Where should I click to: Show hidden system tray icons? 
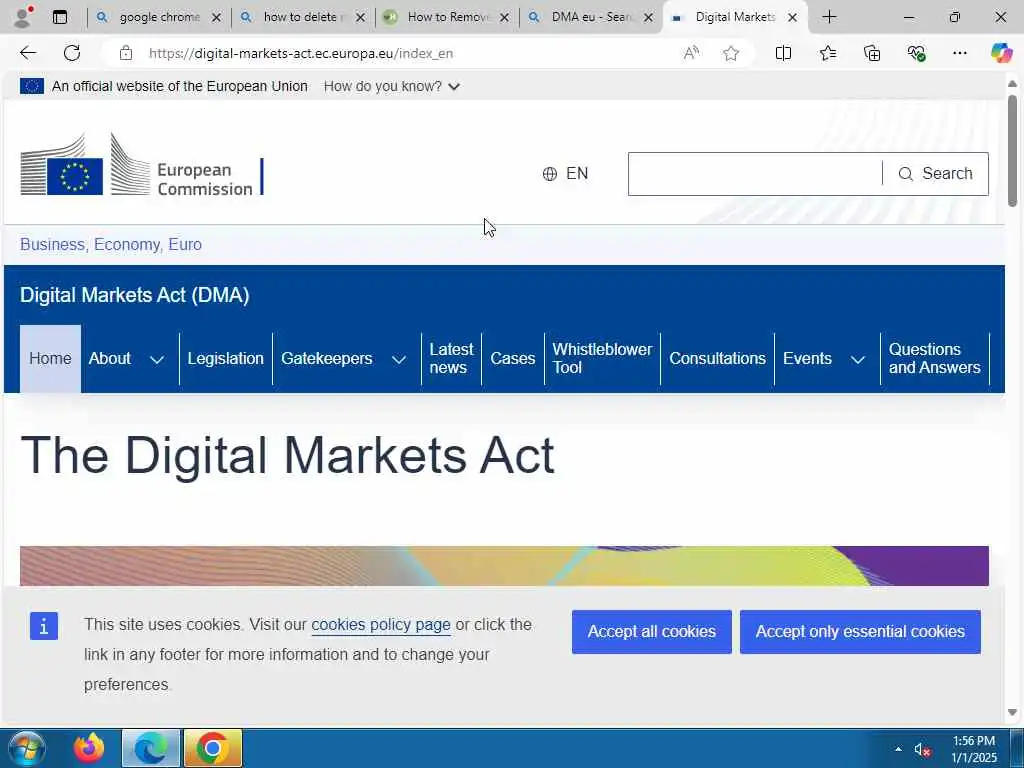pyautogui.click(x=898, y=749)
